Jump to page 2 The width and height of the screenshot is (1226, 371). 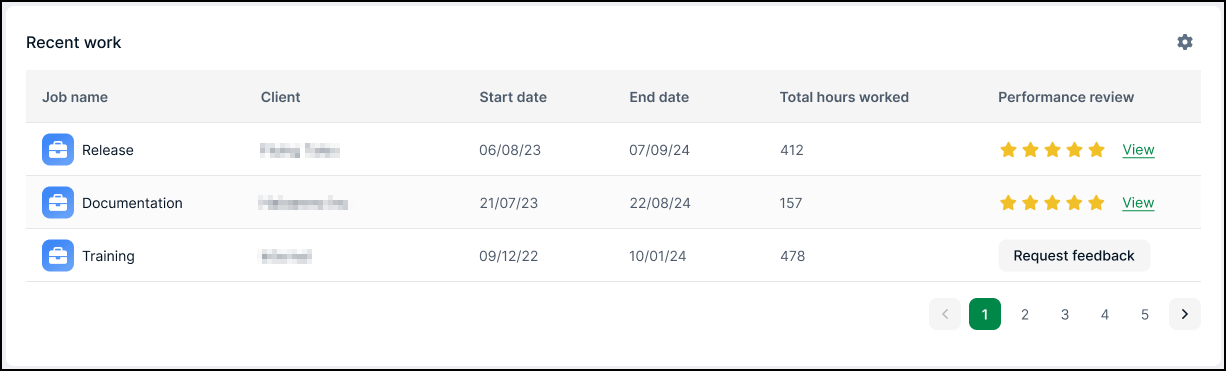(1025, 314)
